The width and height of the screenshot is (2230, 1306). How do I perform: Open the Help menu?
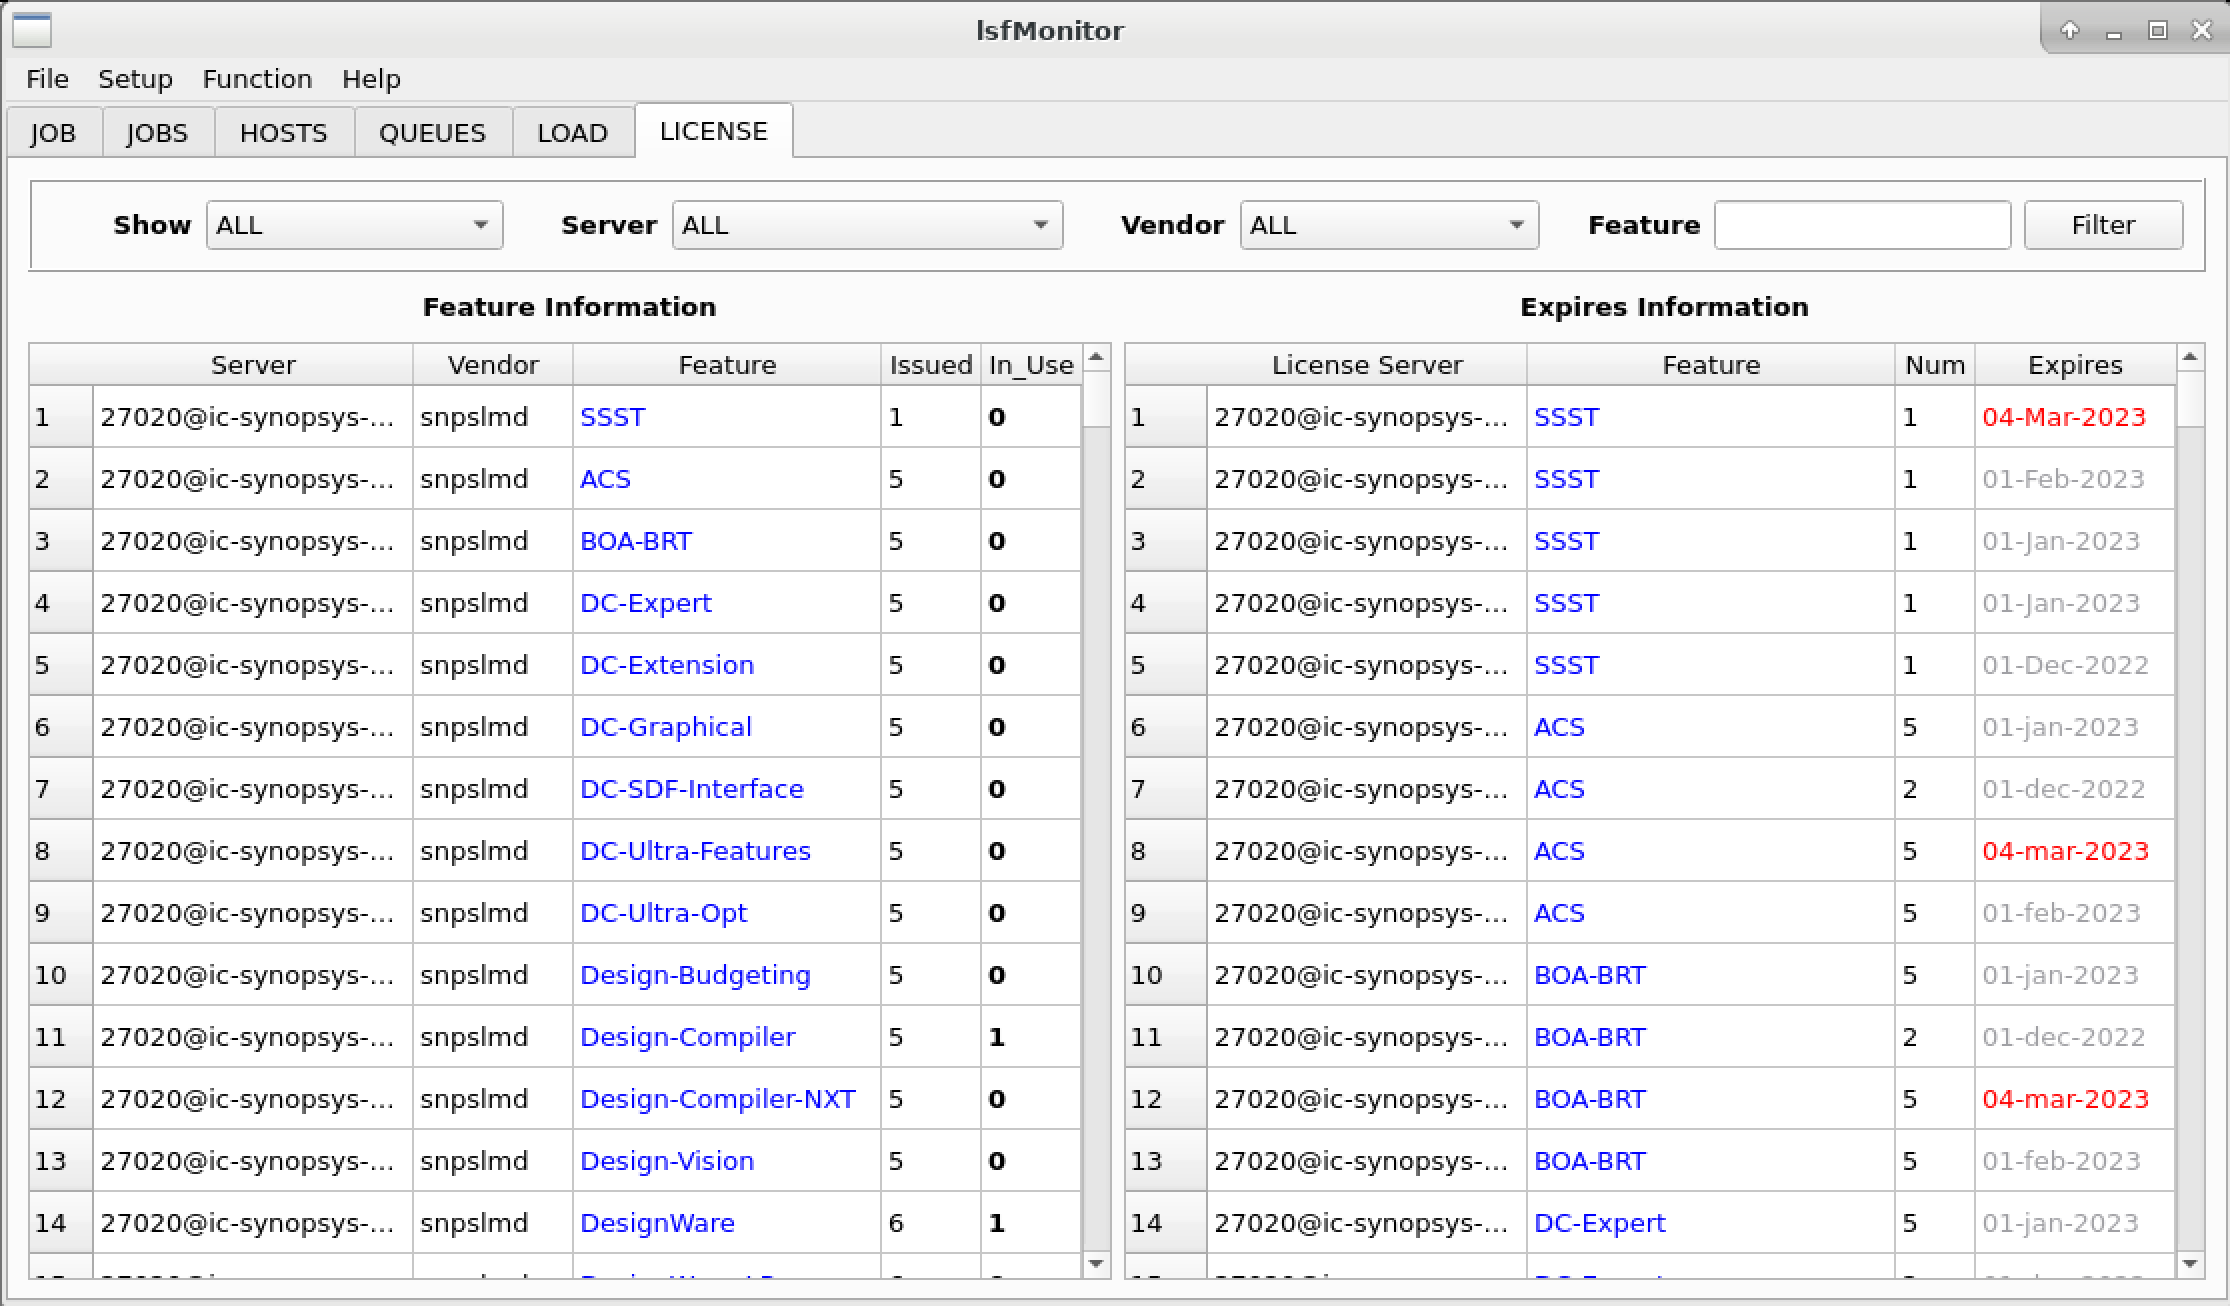[371, 79]
